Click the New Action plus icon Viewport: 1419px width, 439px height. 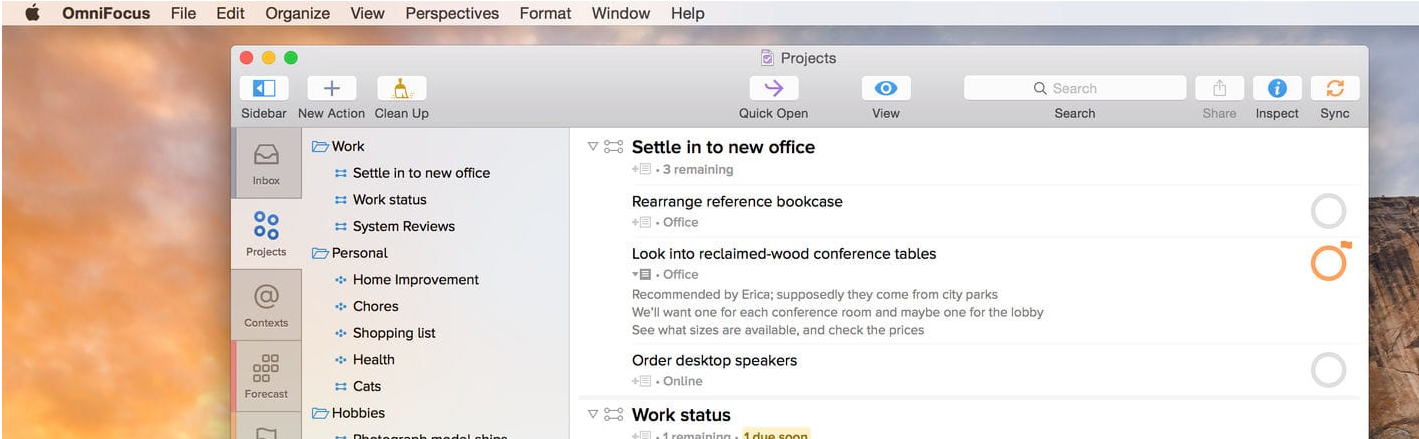[x=331, y=89]
